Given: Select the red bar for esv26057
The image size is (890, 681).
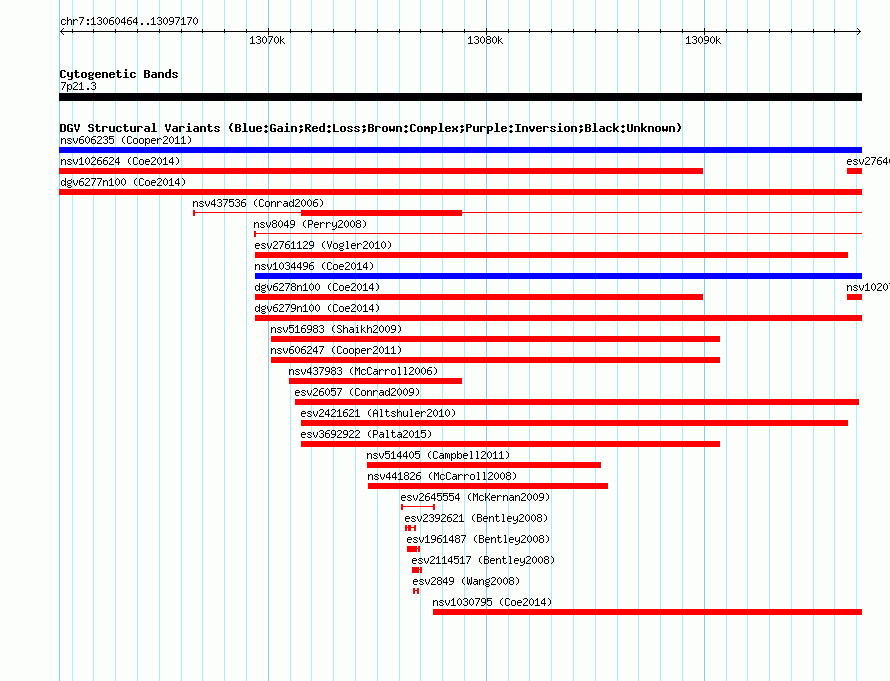Looking at the screenshot, I should tap(577, 402).
